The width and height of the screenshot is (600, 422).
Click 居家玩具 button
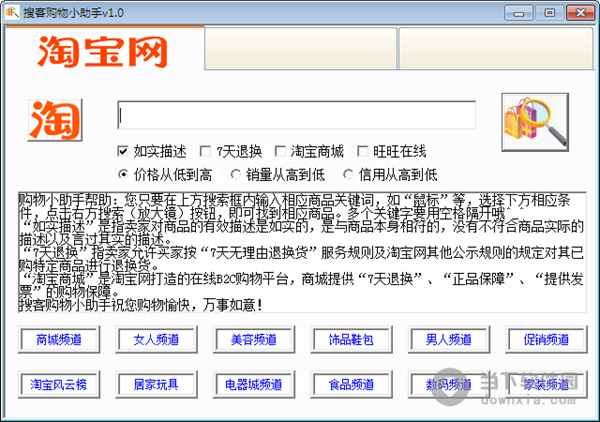coord(157,384)
